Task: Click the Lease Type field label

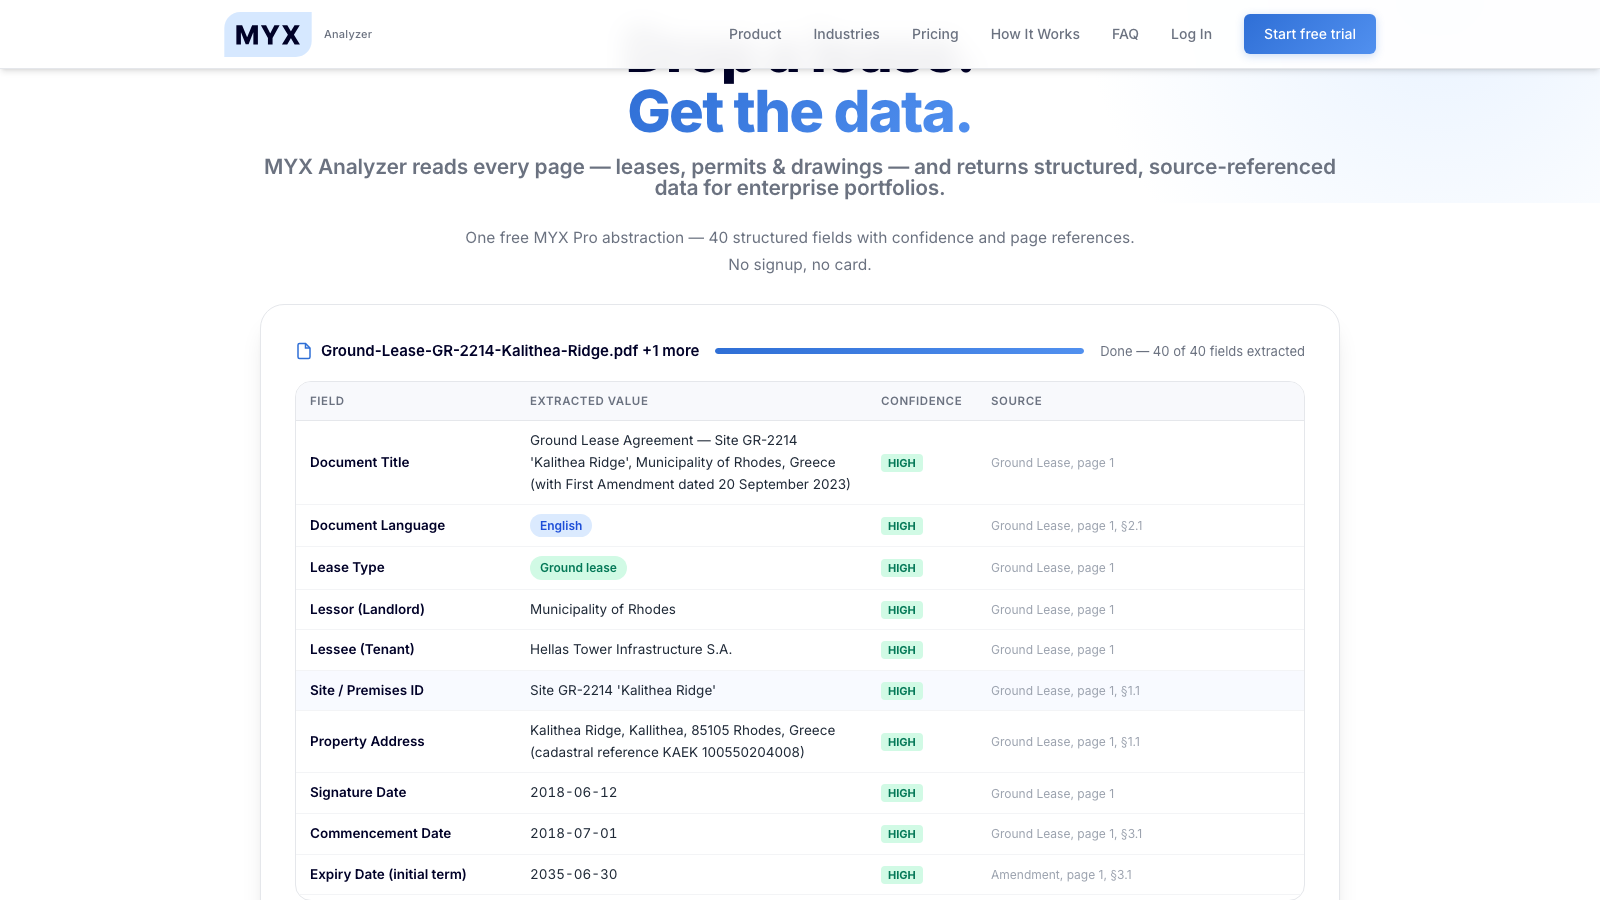Action: tap(347, 567)
